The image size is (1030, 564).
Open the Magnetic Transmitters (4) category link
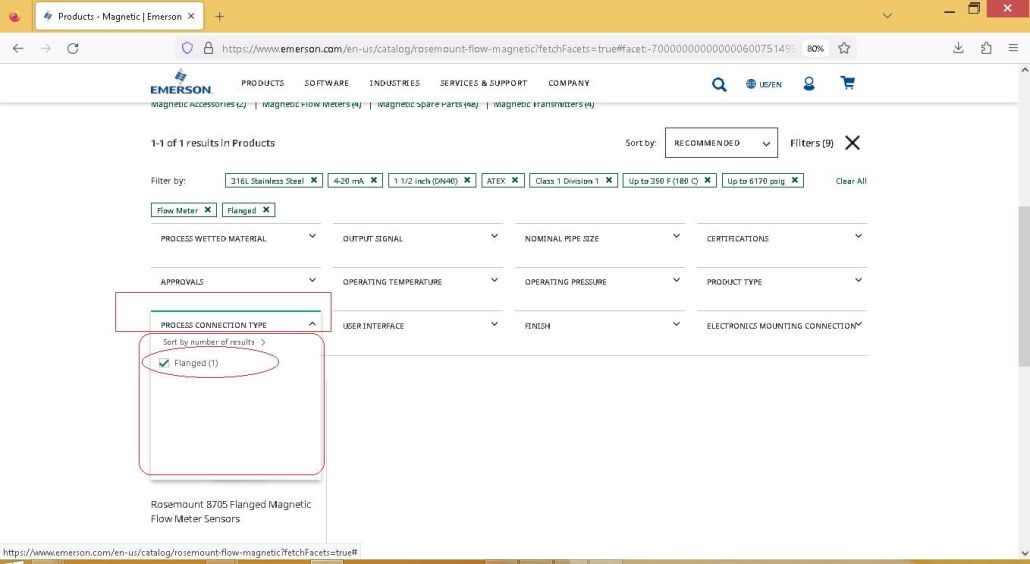click(544, 104)
